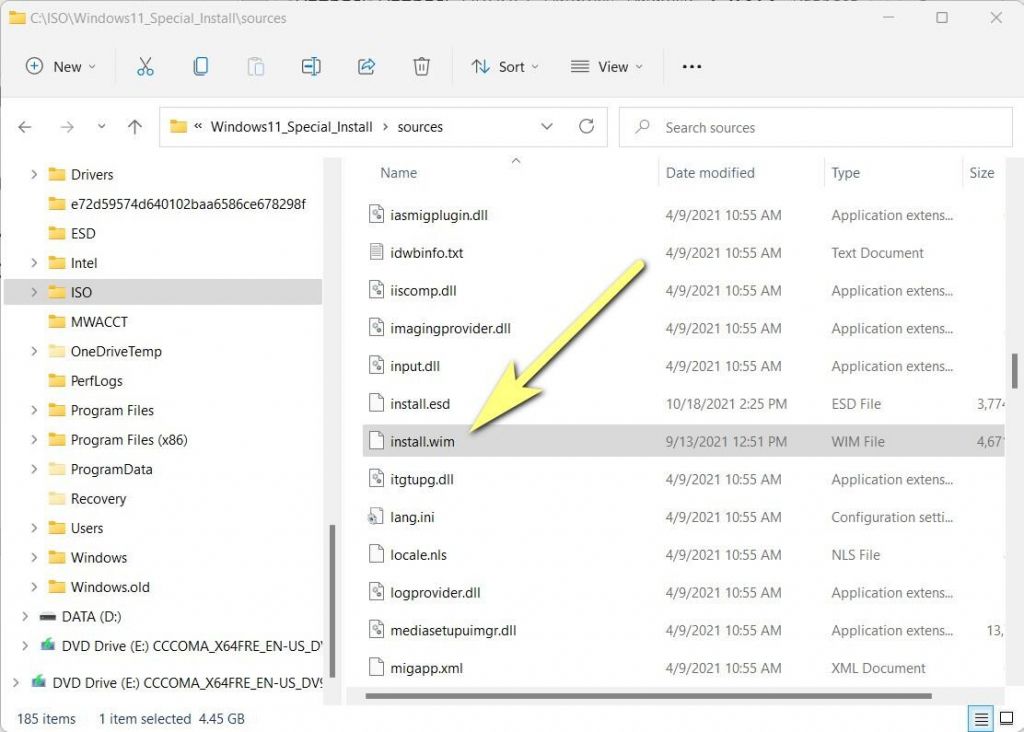Refresh the folder view with the refresh icon

point(587,127)
